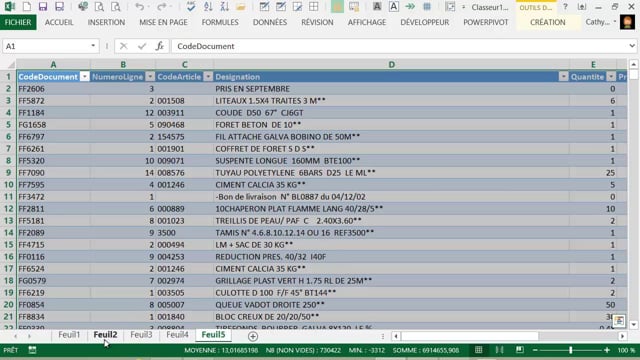Sort Z to A descending icon

pyautogui.click(x=224, y=7)
